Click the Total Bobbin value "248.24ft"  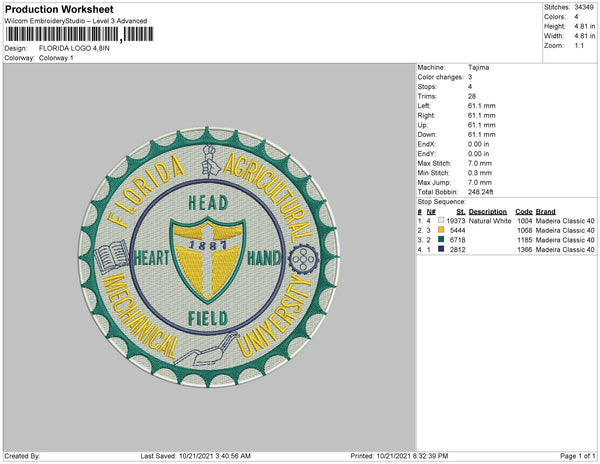(x=481, y=192)
